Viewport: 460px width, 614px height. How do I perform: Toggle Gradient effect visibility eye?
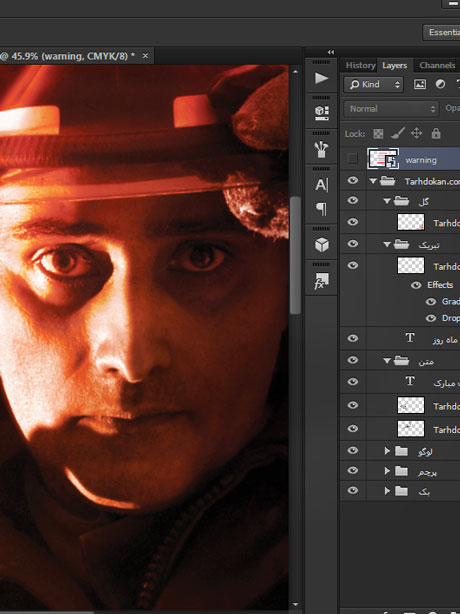pos(431,302)
